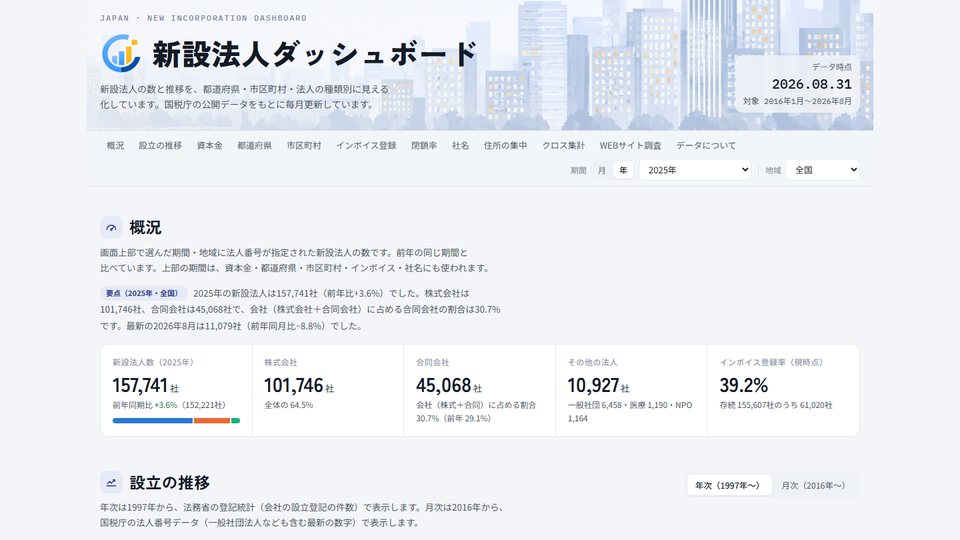Image resolution: width=960 pixels, height=540 pixels.
Task: Go to the 設立の推移 navigation tab
Action: coord(160,146)
